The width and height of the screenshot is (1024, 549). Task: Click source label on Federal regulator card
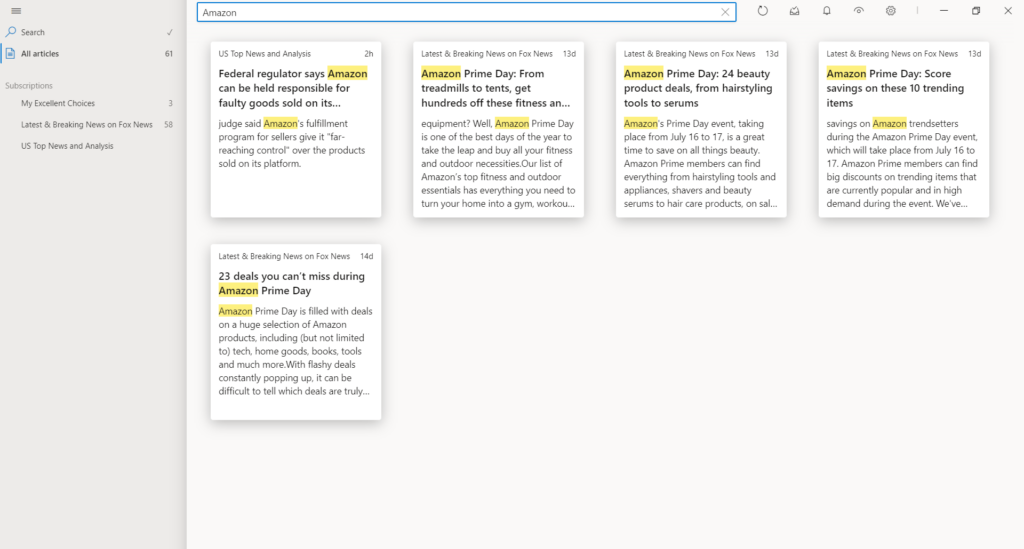tap(264, 54)
